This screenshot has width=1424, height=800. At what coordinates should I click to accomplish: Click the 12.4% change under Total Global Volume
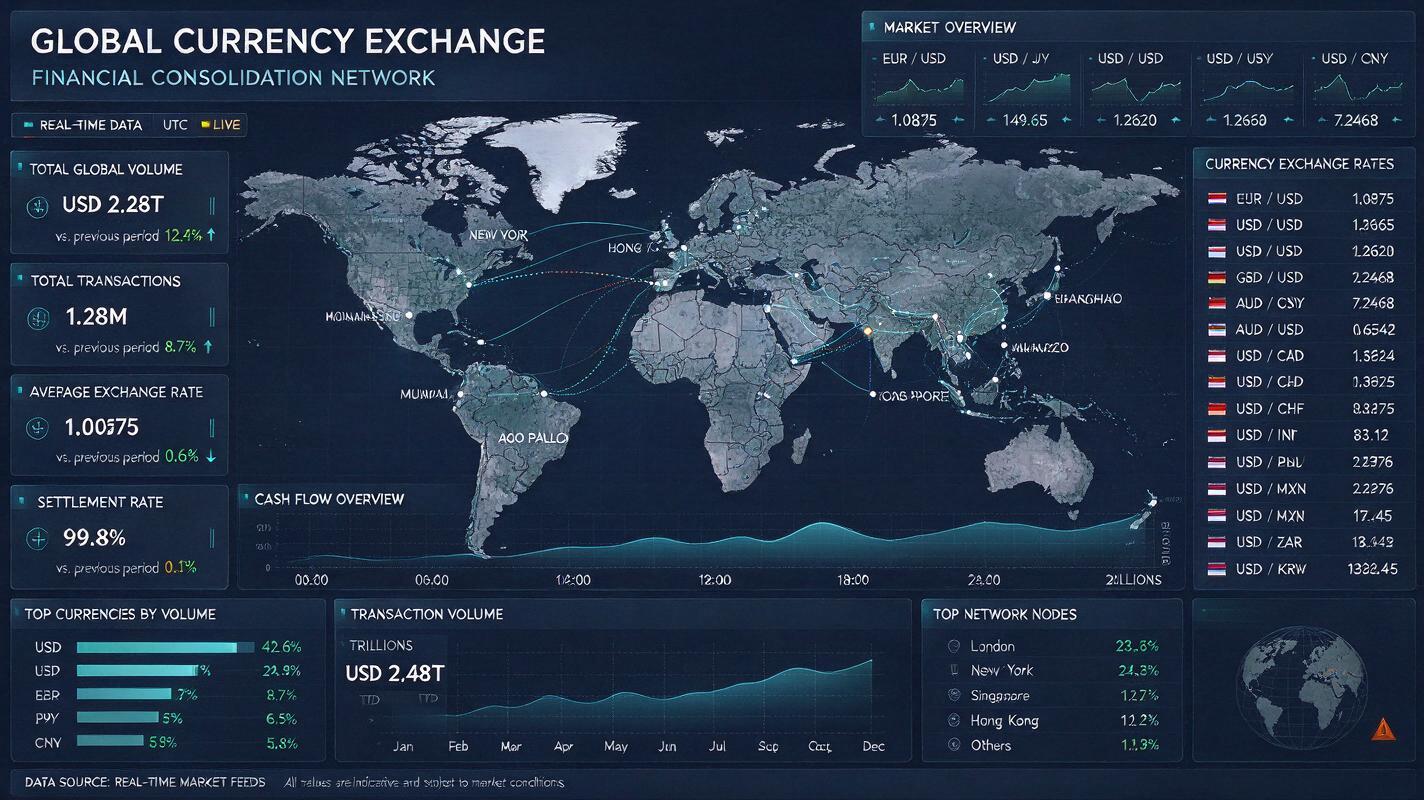(184, 237)
